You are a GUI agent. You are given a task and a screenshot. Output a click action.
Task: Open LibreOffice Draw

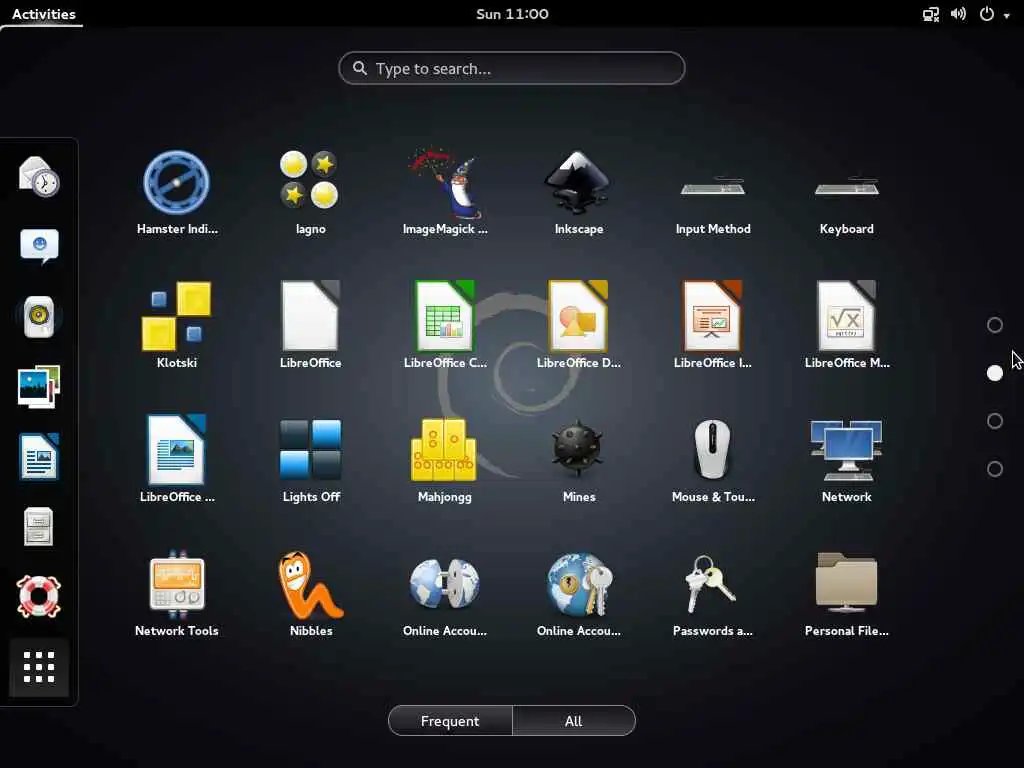pyautogui.click(x=579, y=325)
